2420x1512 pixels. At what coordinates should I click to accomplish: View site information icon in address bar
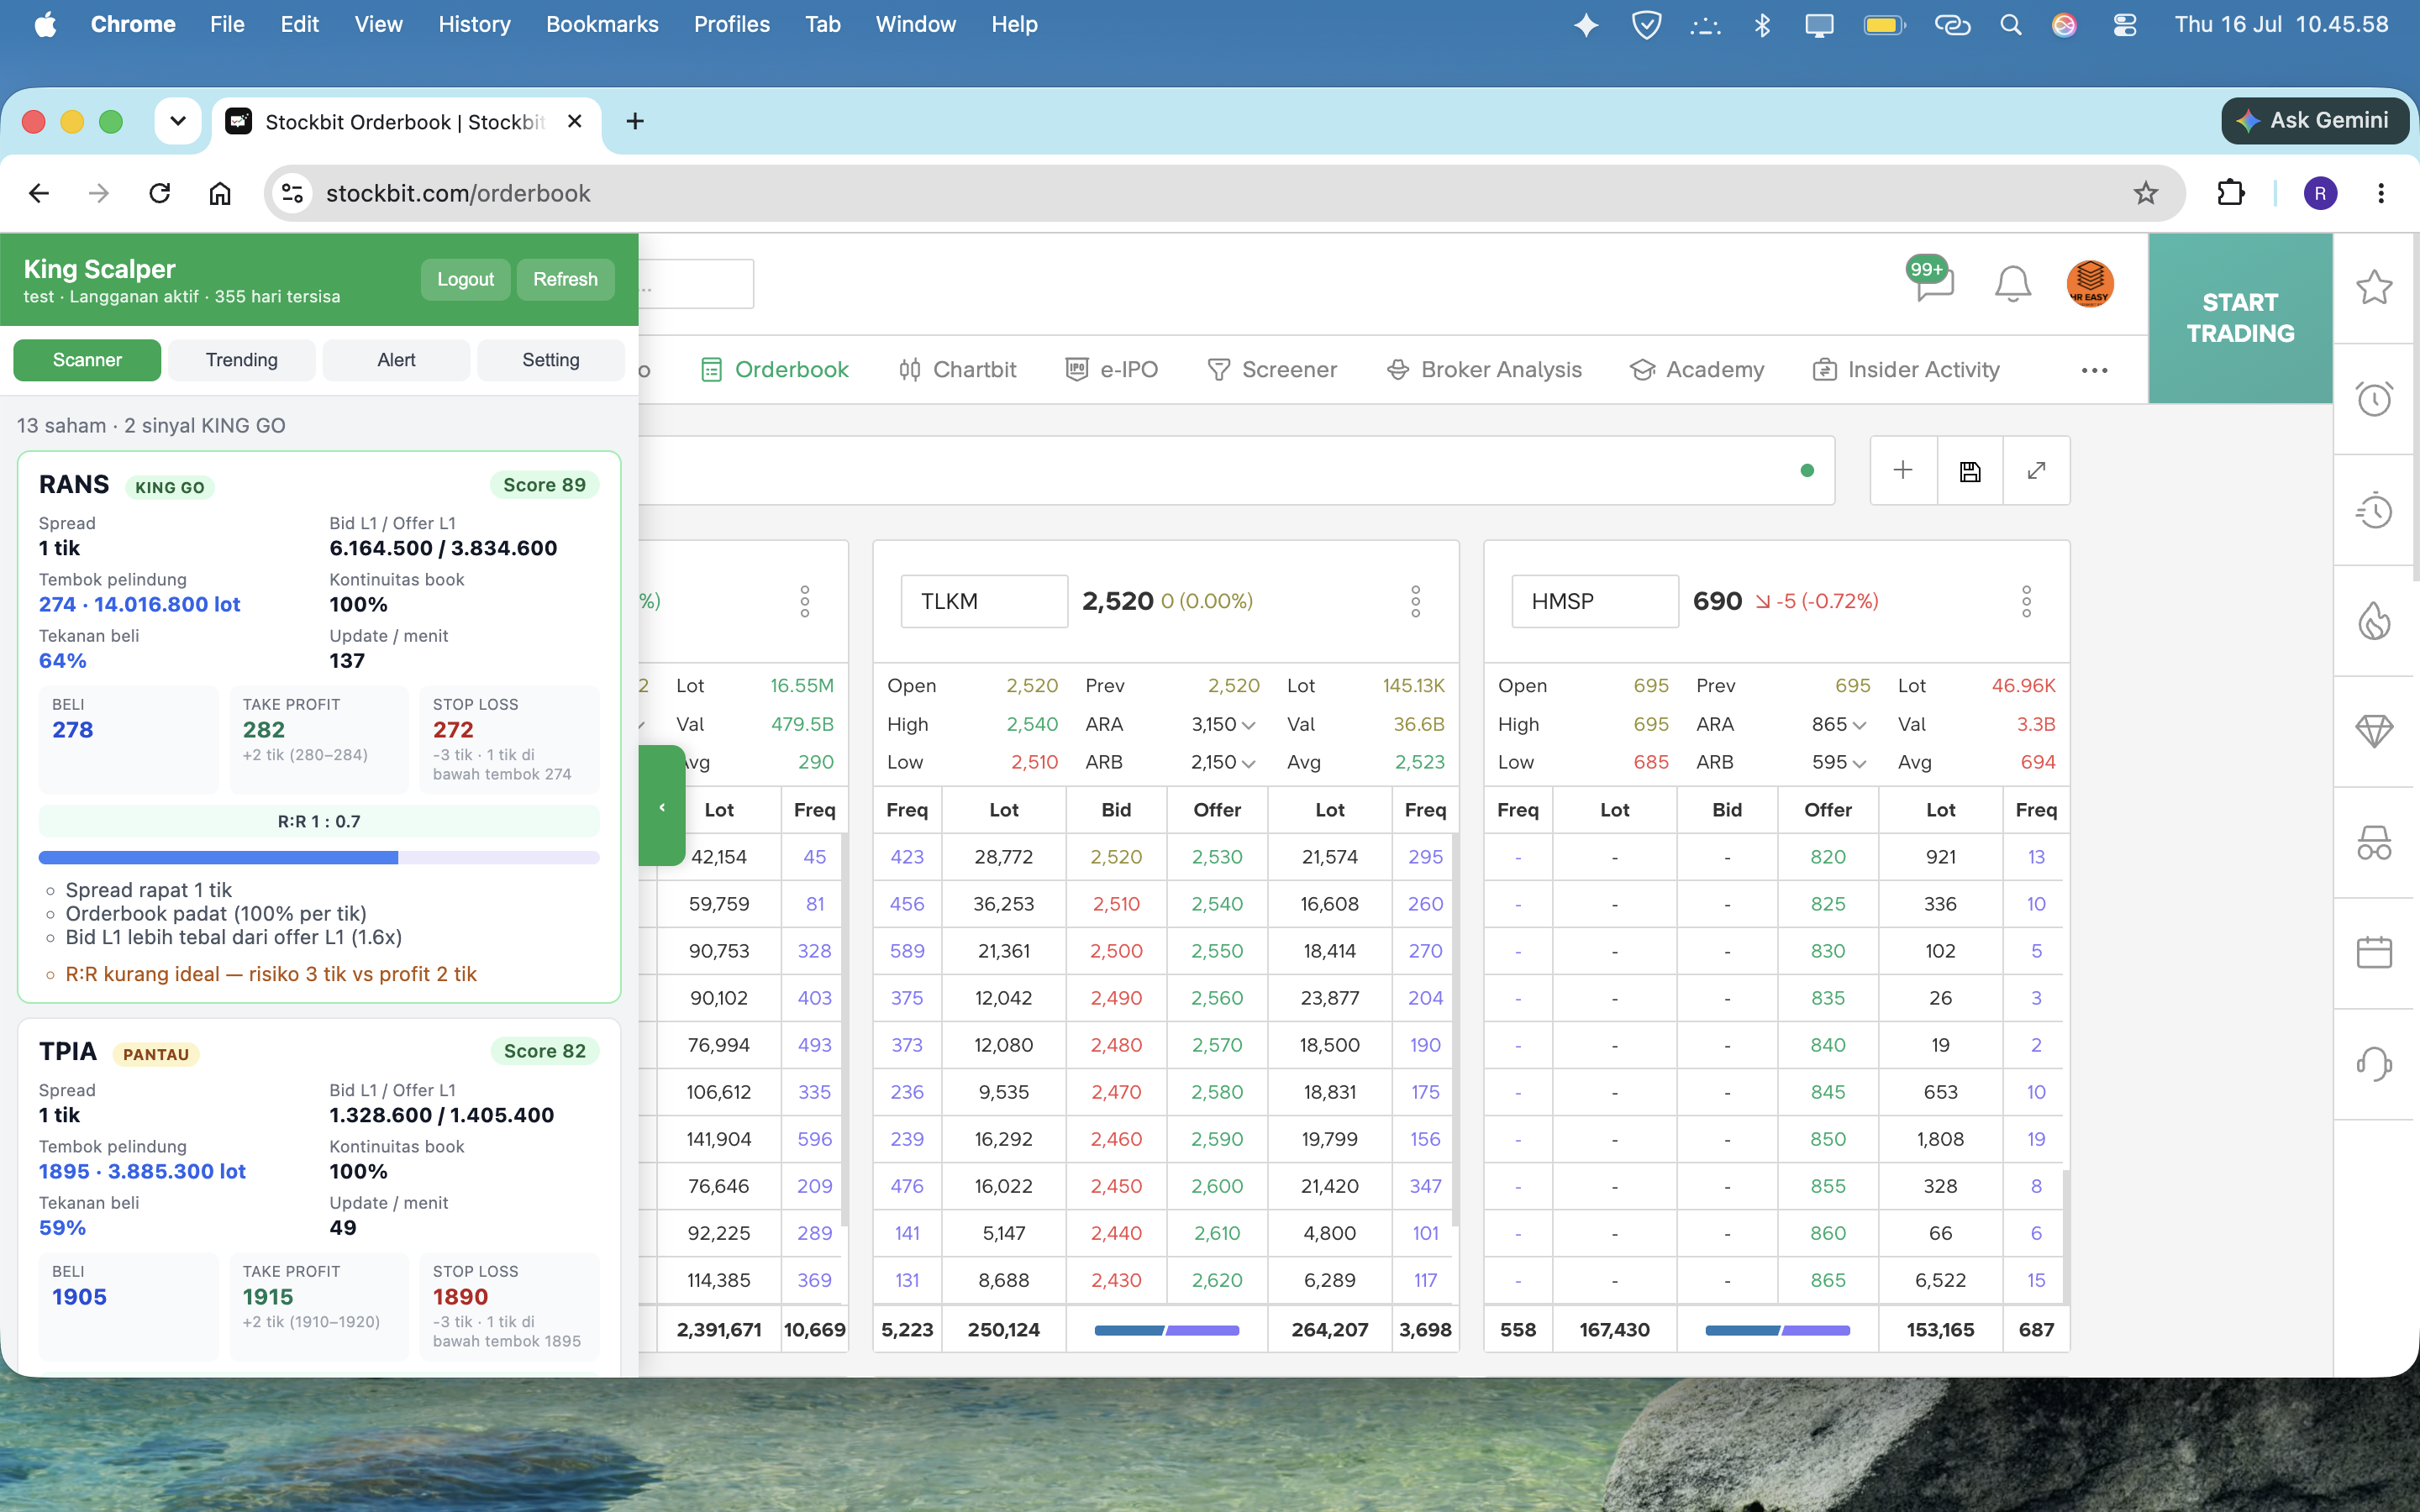pos(293,193)
